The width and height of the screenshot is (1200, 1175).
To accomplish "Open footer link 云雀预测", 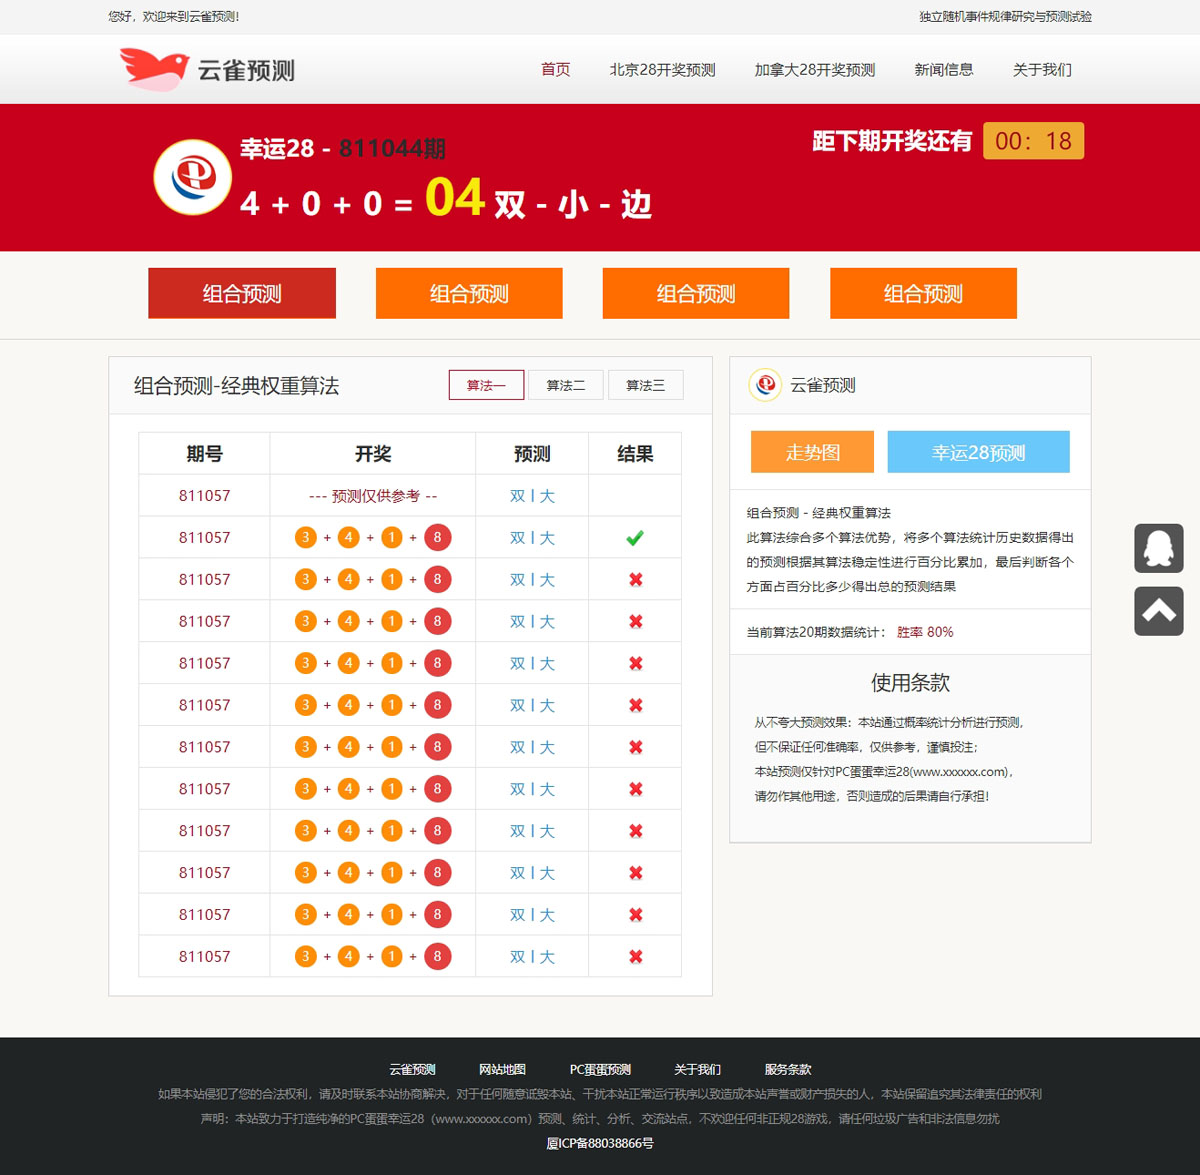I will (412, 1069).
